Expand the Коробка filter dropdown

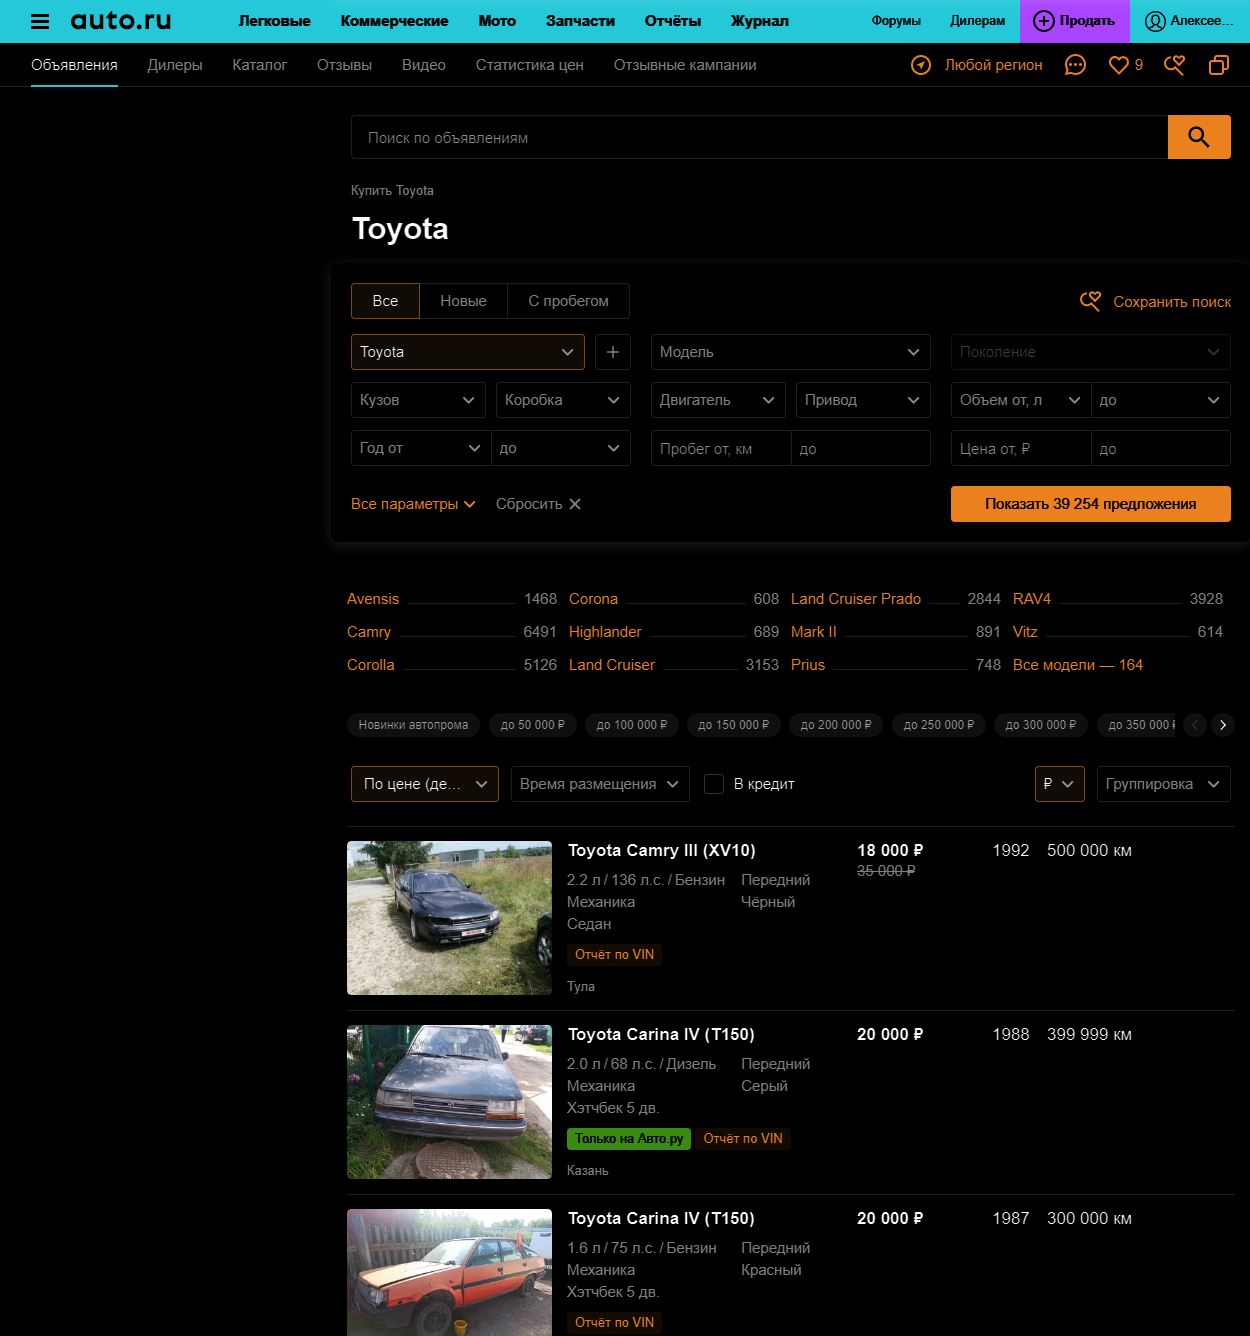pos(562,400)
